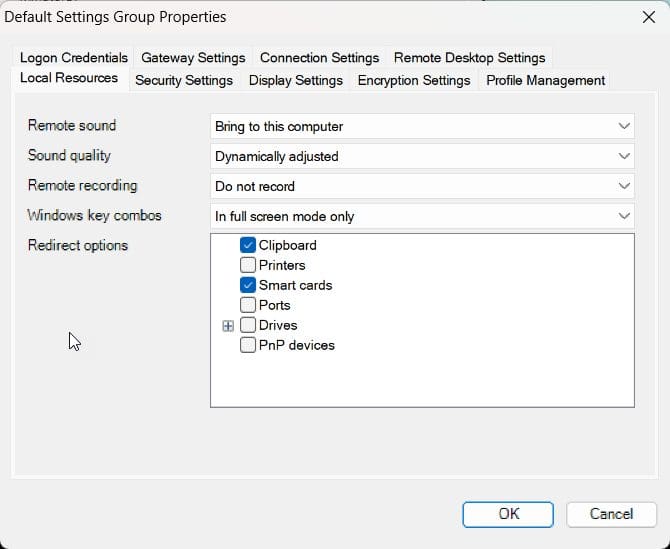Click the Remote recording label
Image resolution: width=670 pixels, height=549 pixels.
[82, 186]
